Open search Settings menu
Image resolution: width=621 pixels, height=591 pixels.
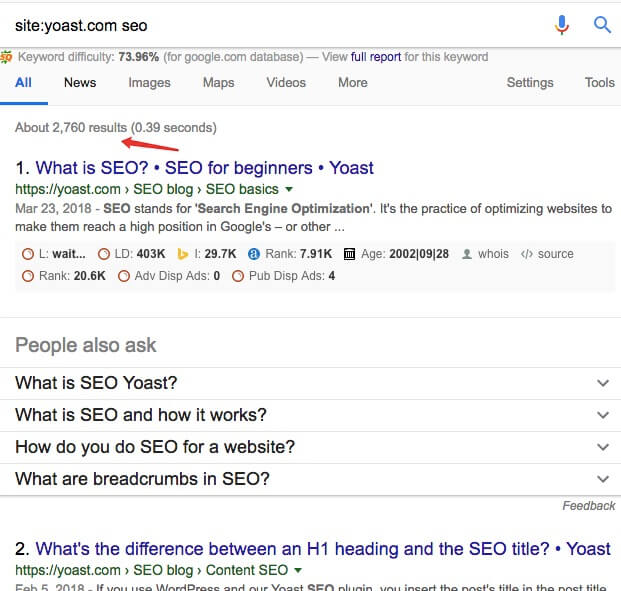530,82
